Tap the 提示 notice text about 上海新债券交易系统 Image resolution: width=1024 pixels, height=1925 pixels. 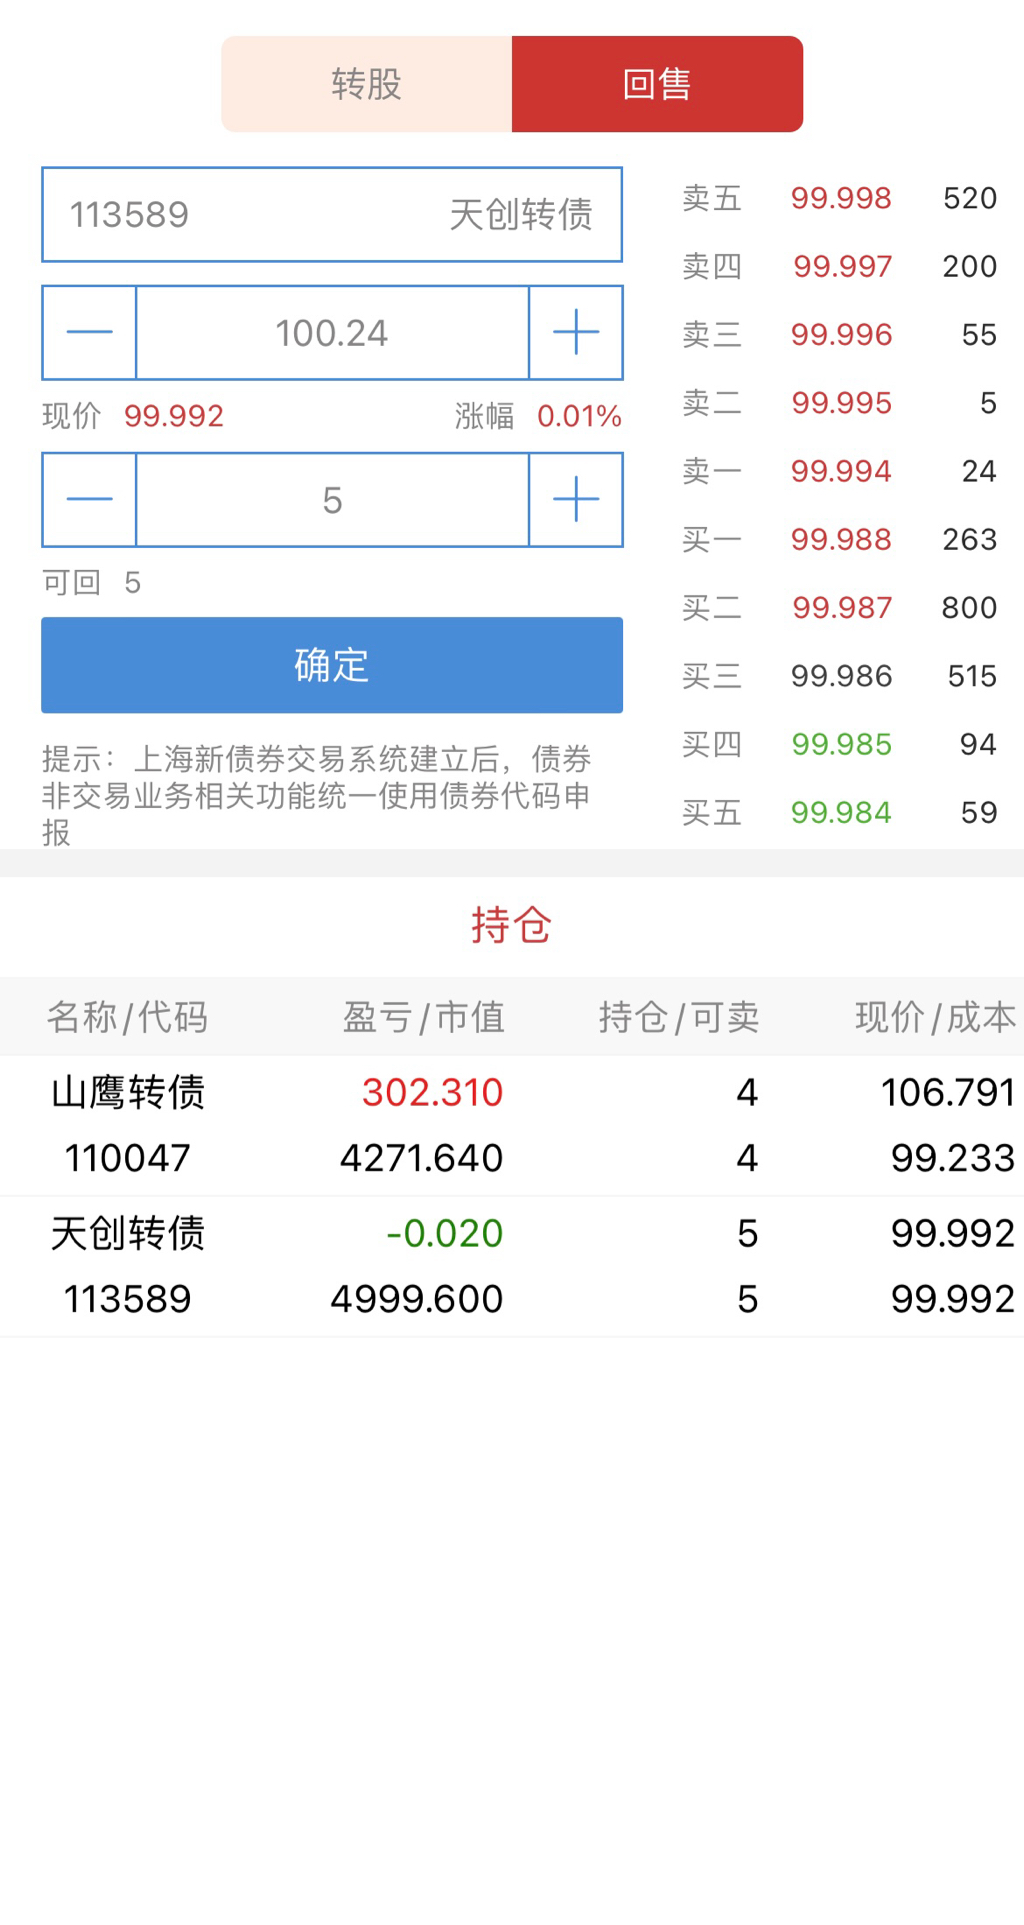[x=317, y=795]
